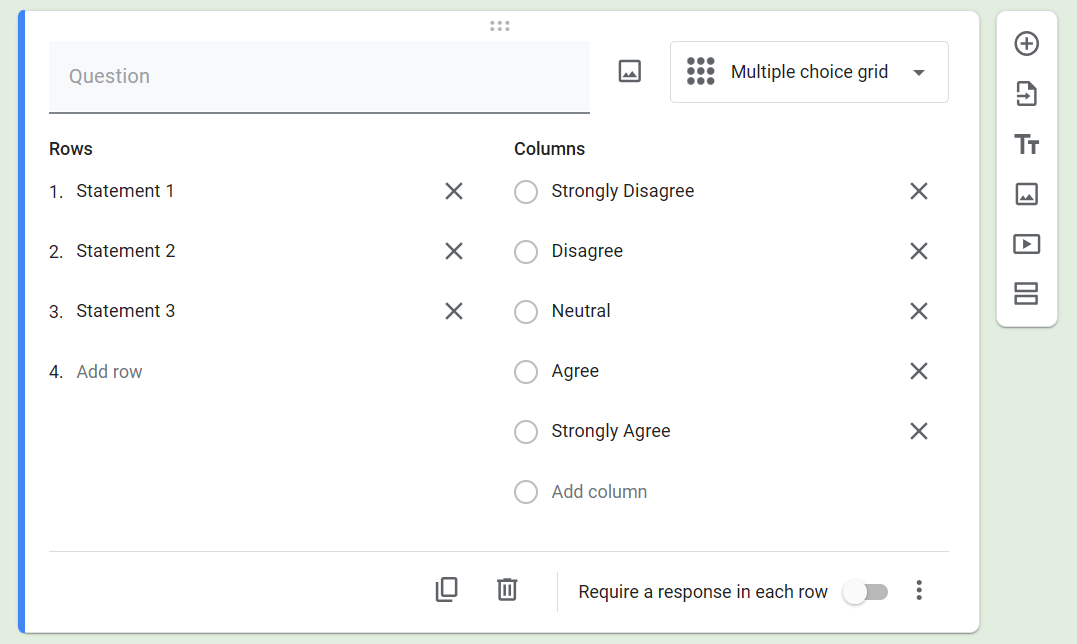Click the Add video icon

[x=1027, y=244]
